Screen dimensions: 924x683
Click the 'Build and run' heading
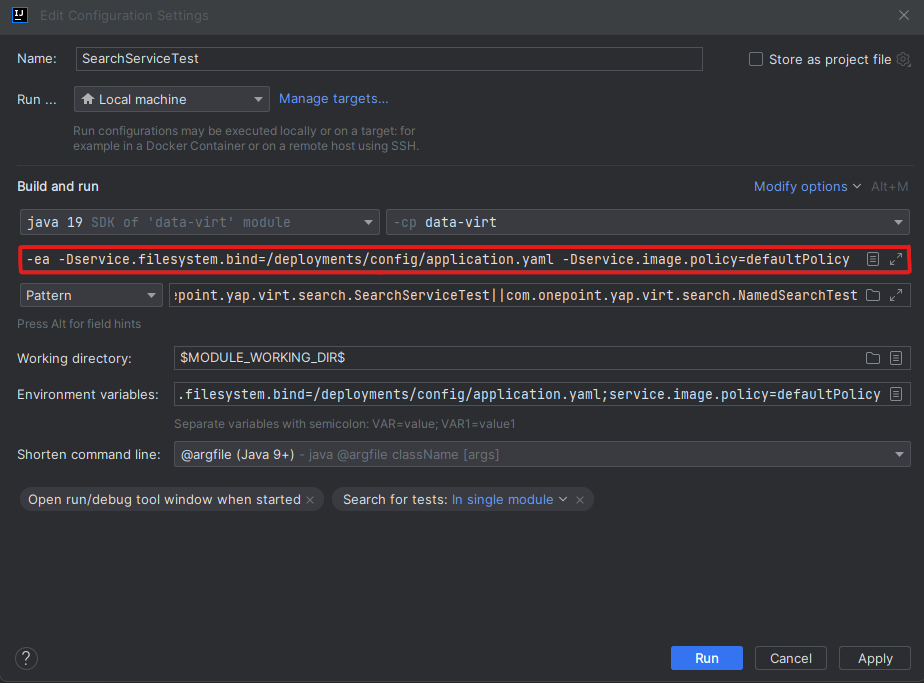click(x=58, y=186)
